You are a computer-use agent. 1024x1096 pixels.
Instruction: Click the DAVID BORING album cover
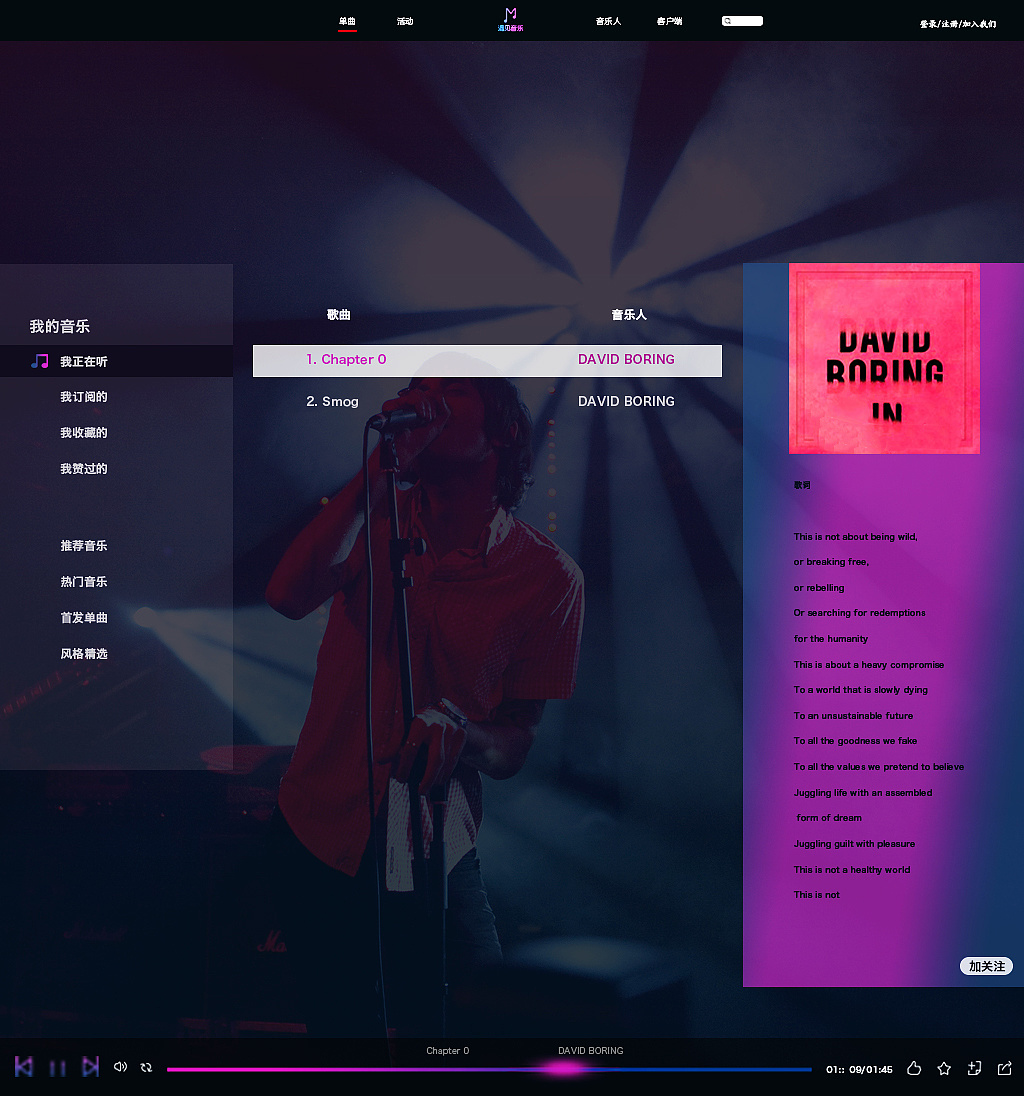click(x=884, y=358)
